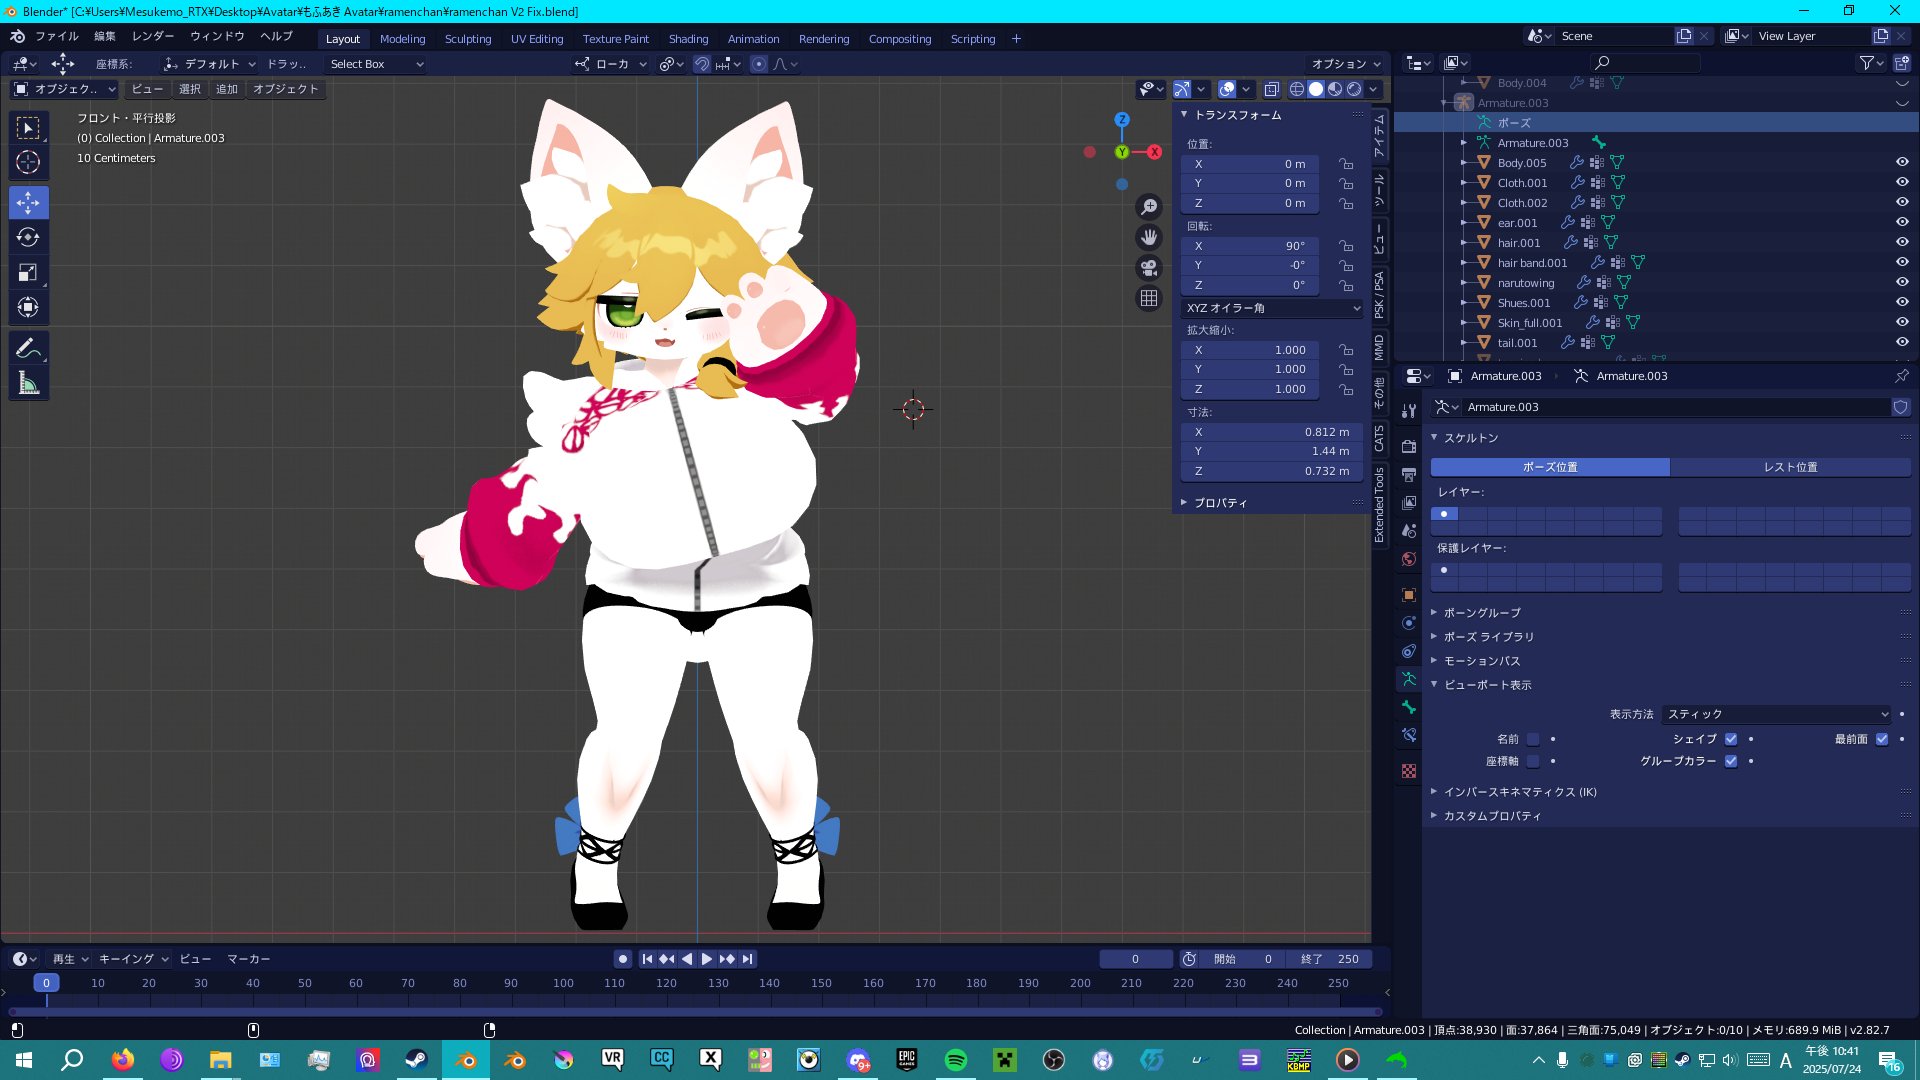Disable the グループカラー checkbox
The height and width of the screenshot is (1080, 1920).
[1731, 761]
